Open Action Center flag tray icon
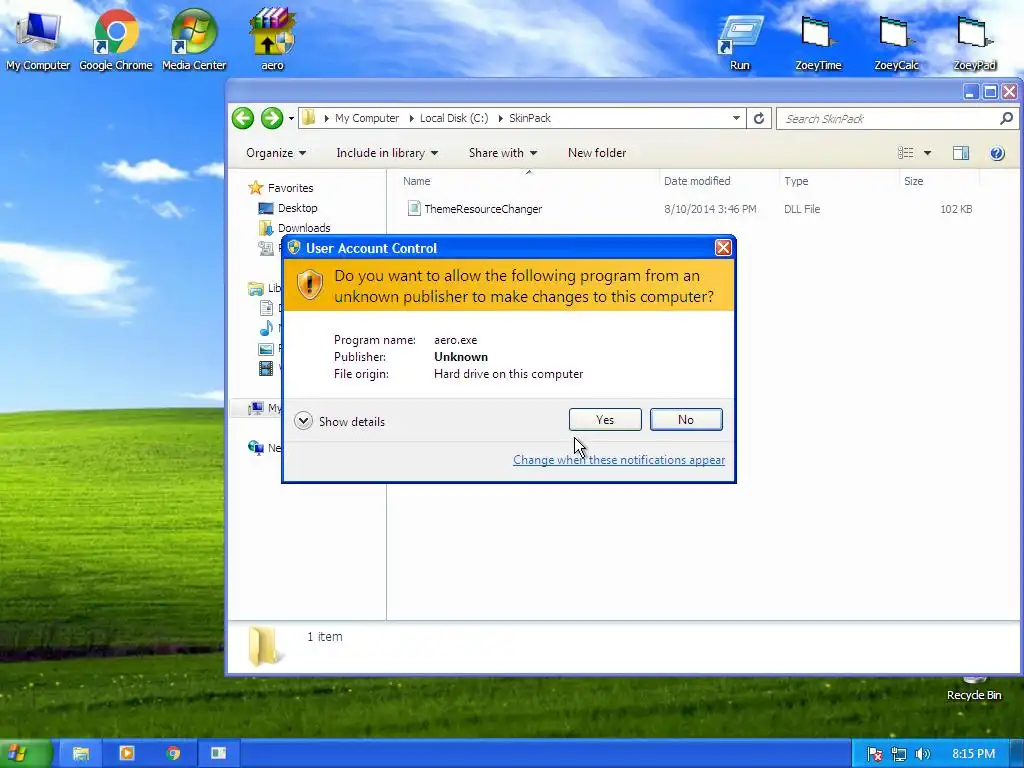 [x=874, y=754]
